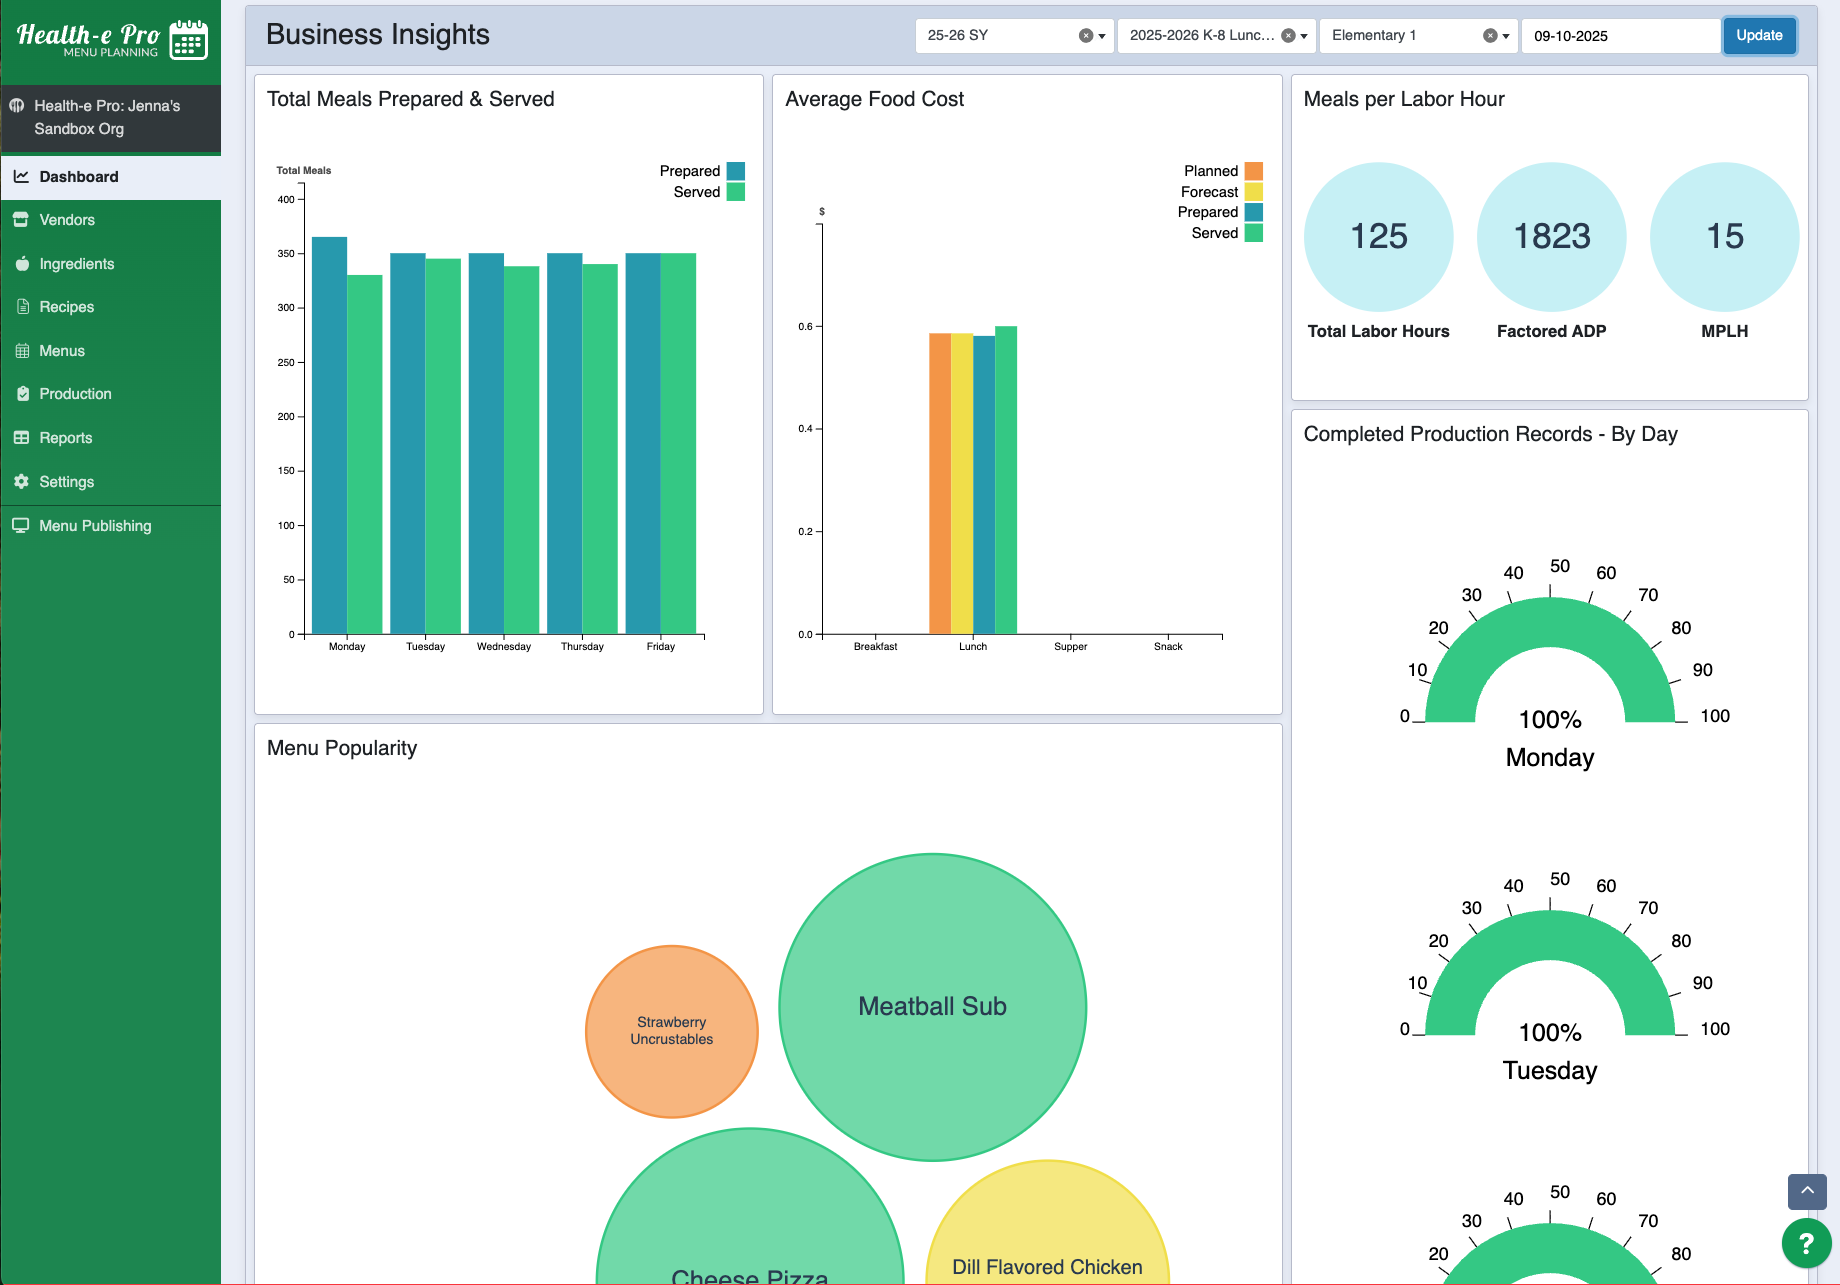Expand the 2025-2026 K-8 Lunch menu dropdown

[1304, 36]
